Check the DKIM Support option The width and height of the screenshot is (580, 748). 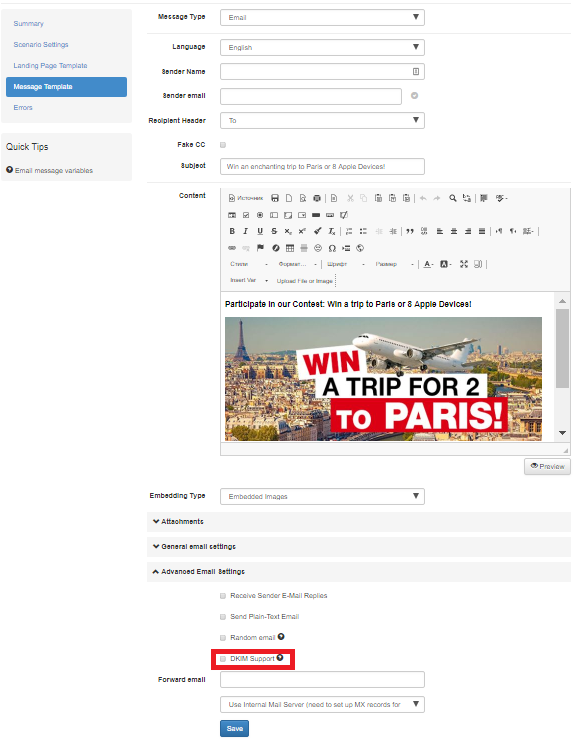tap(223, 659)
